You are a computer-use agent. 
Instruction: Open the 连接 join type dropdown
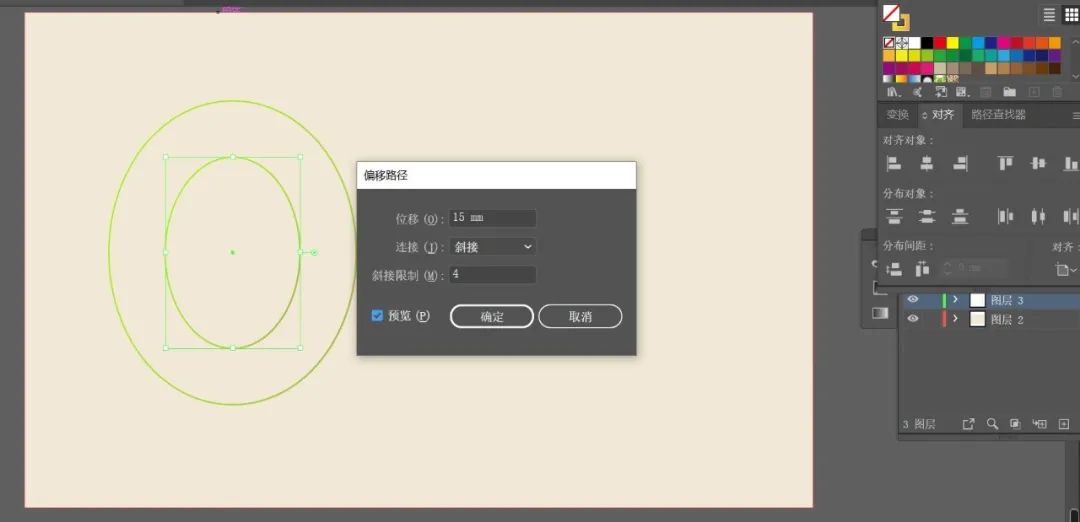pyautogui.click(x=493, y=246)
